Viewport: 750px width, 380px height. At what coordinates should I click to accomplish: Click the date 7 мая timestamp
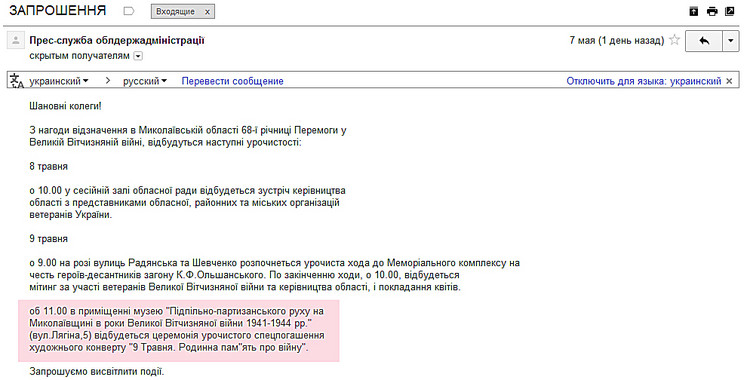pos(617,40)
